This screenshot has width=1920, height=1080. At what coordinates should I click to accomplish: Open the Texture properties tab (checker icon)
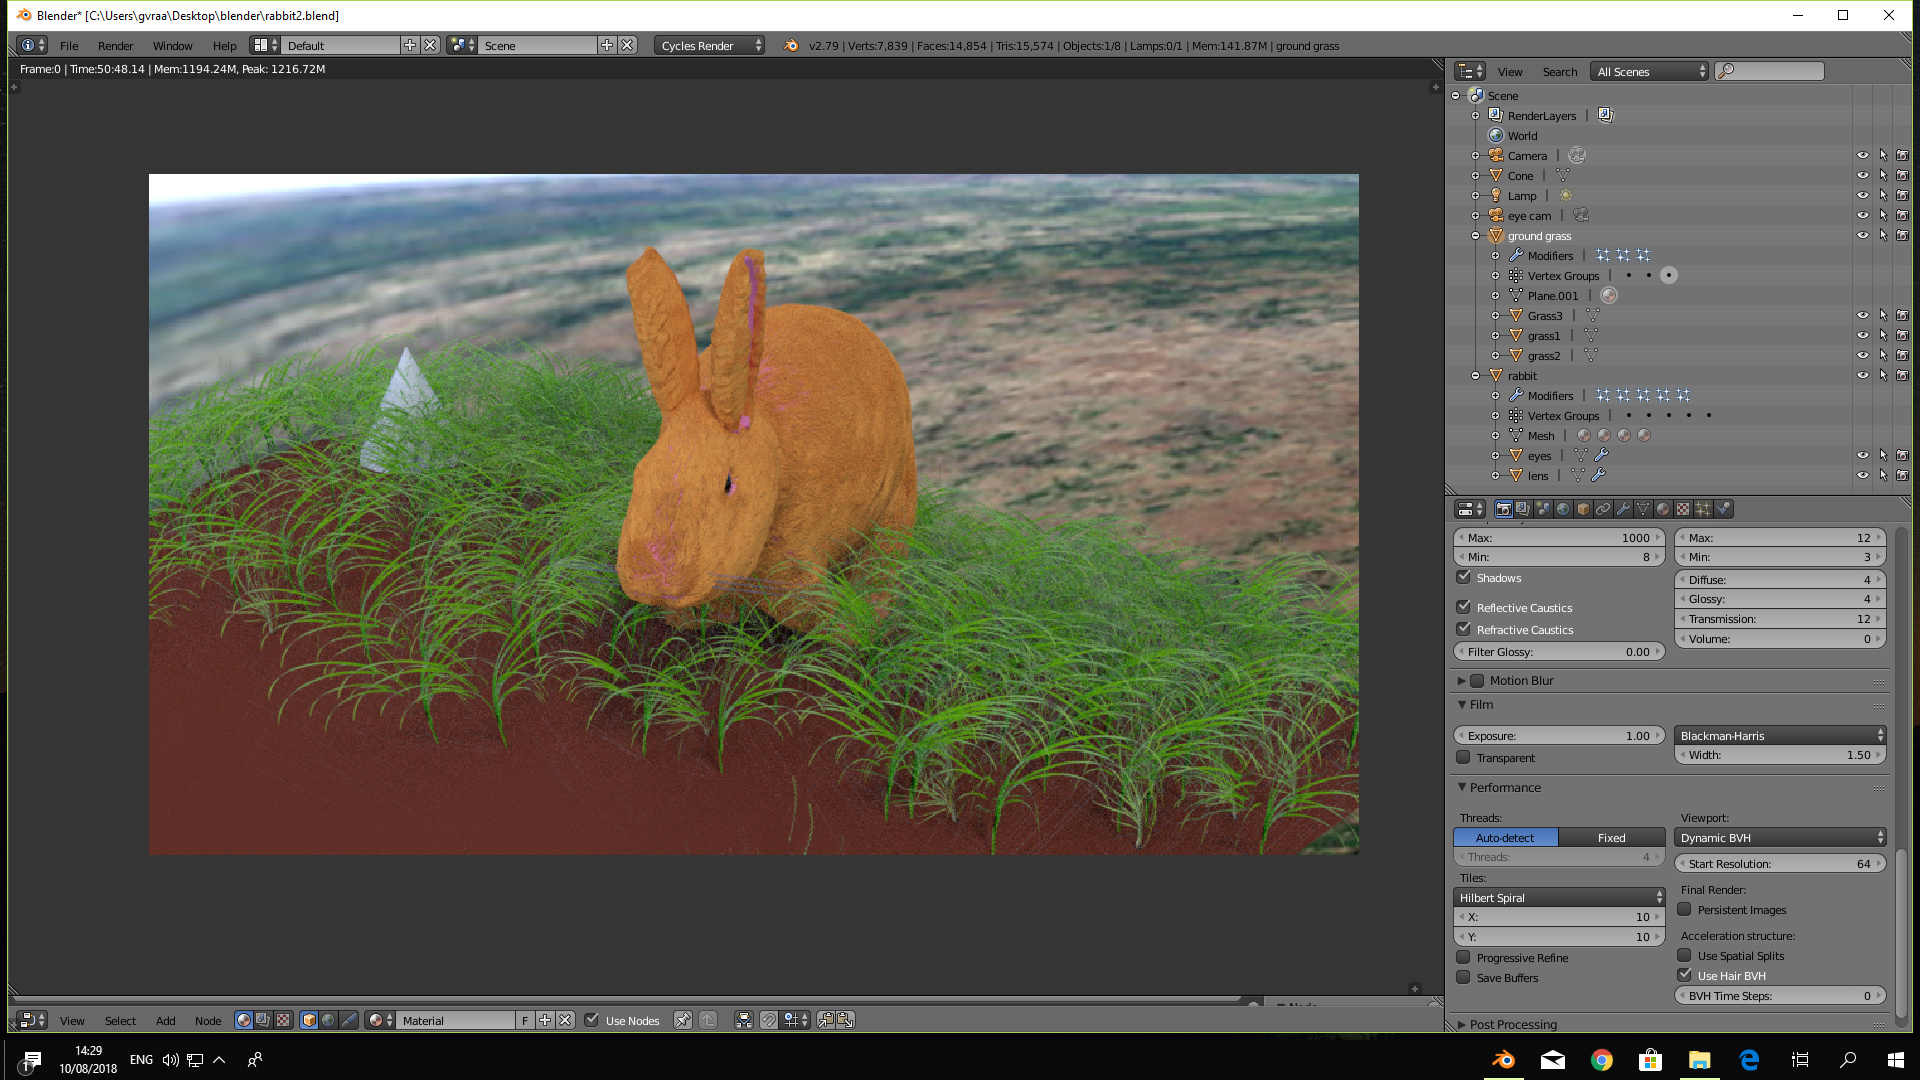pyautogui.click(x=1683, y=509)
